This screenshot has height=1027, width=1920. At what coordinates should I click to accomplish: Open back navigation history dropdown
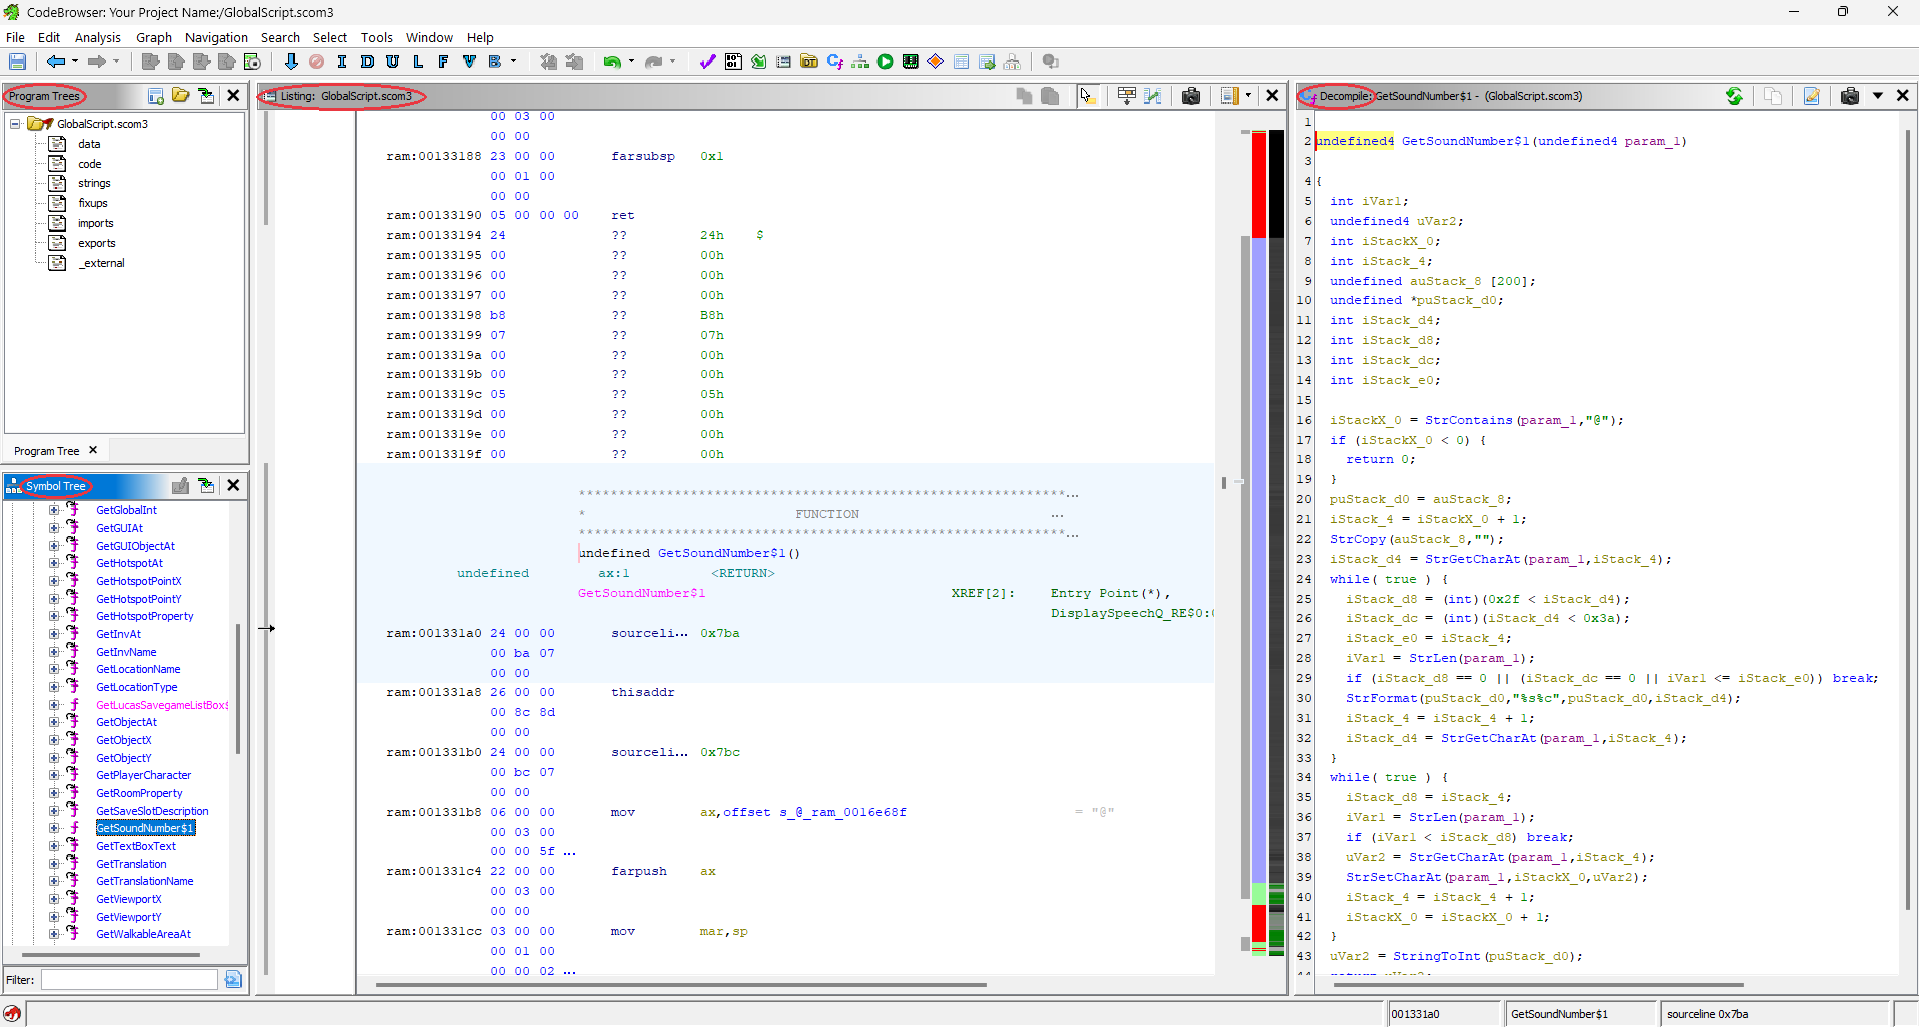coord(75,62)
